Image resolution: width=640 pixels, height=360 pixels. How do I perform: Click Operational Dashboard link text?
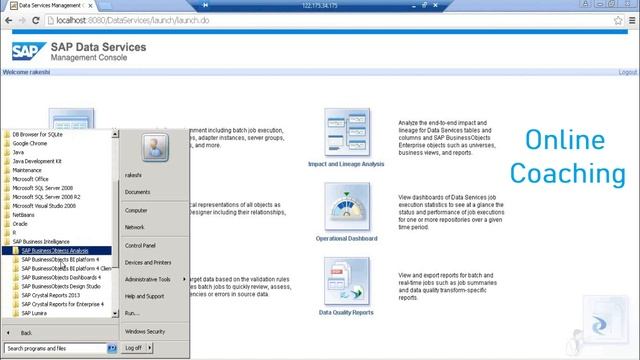(347, 238)
